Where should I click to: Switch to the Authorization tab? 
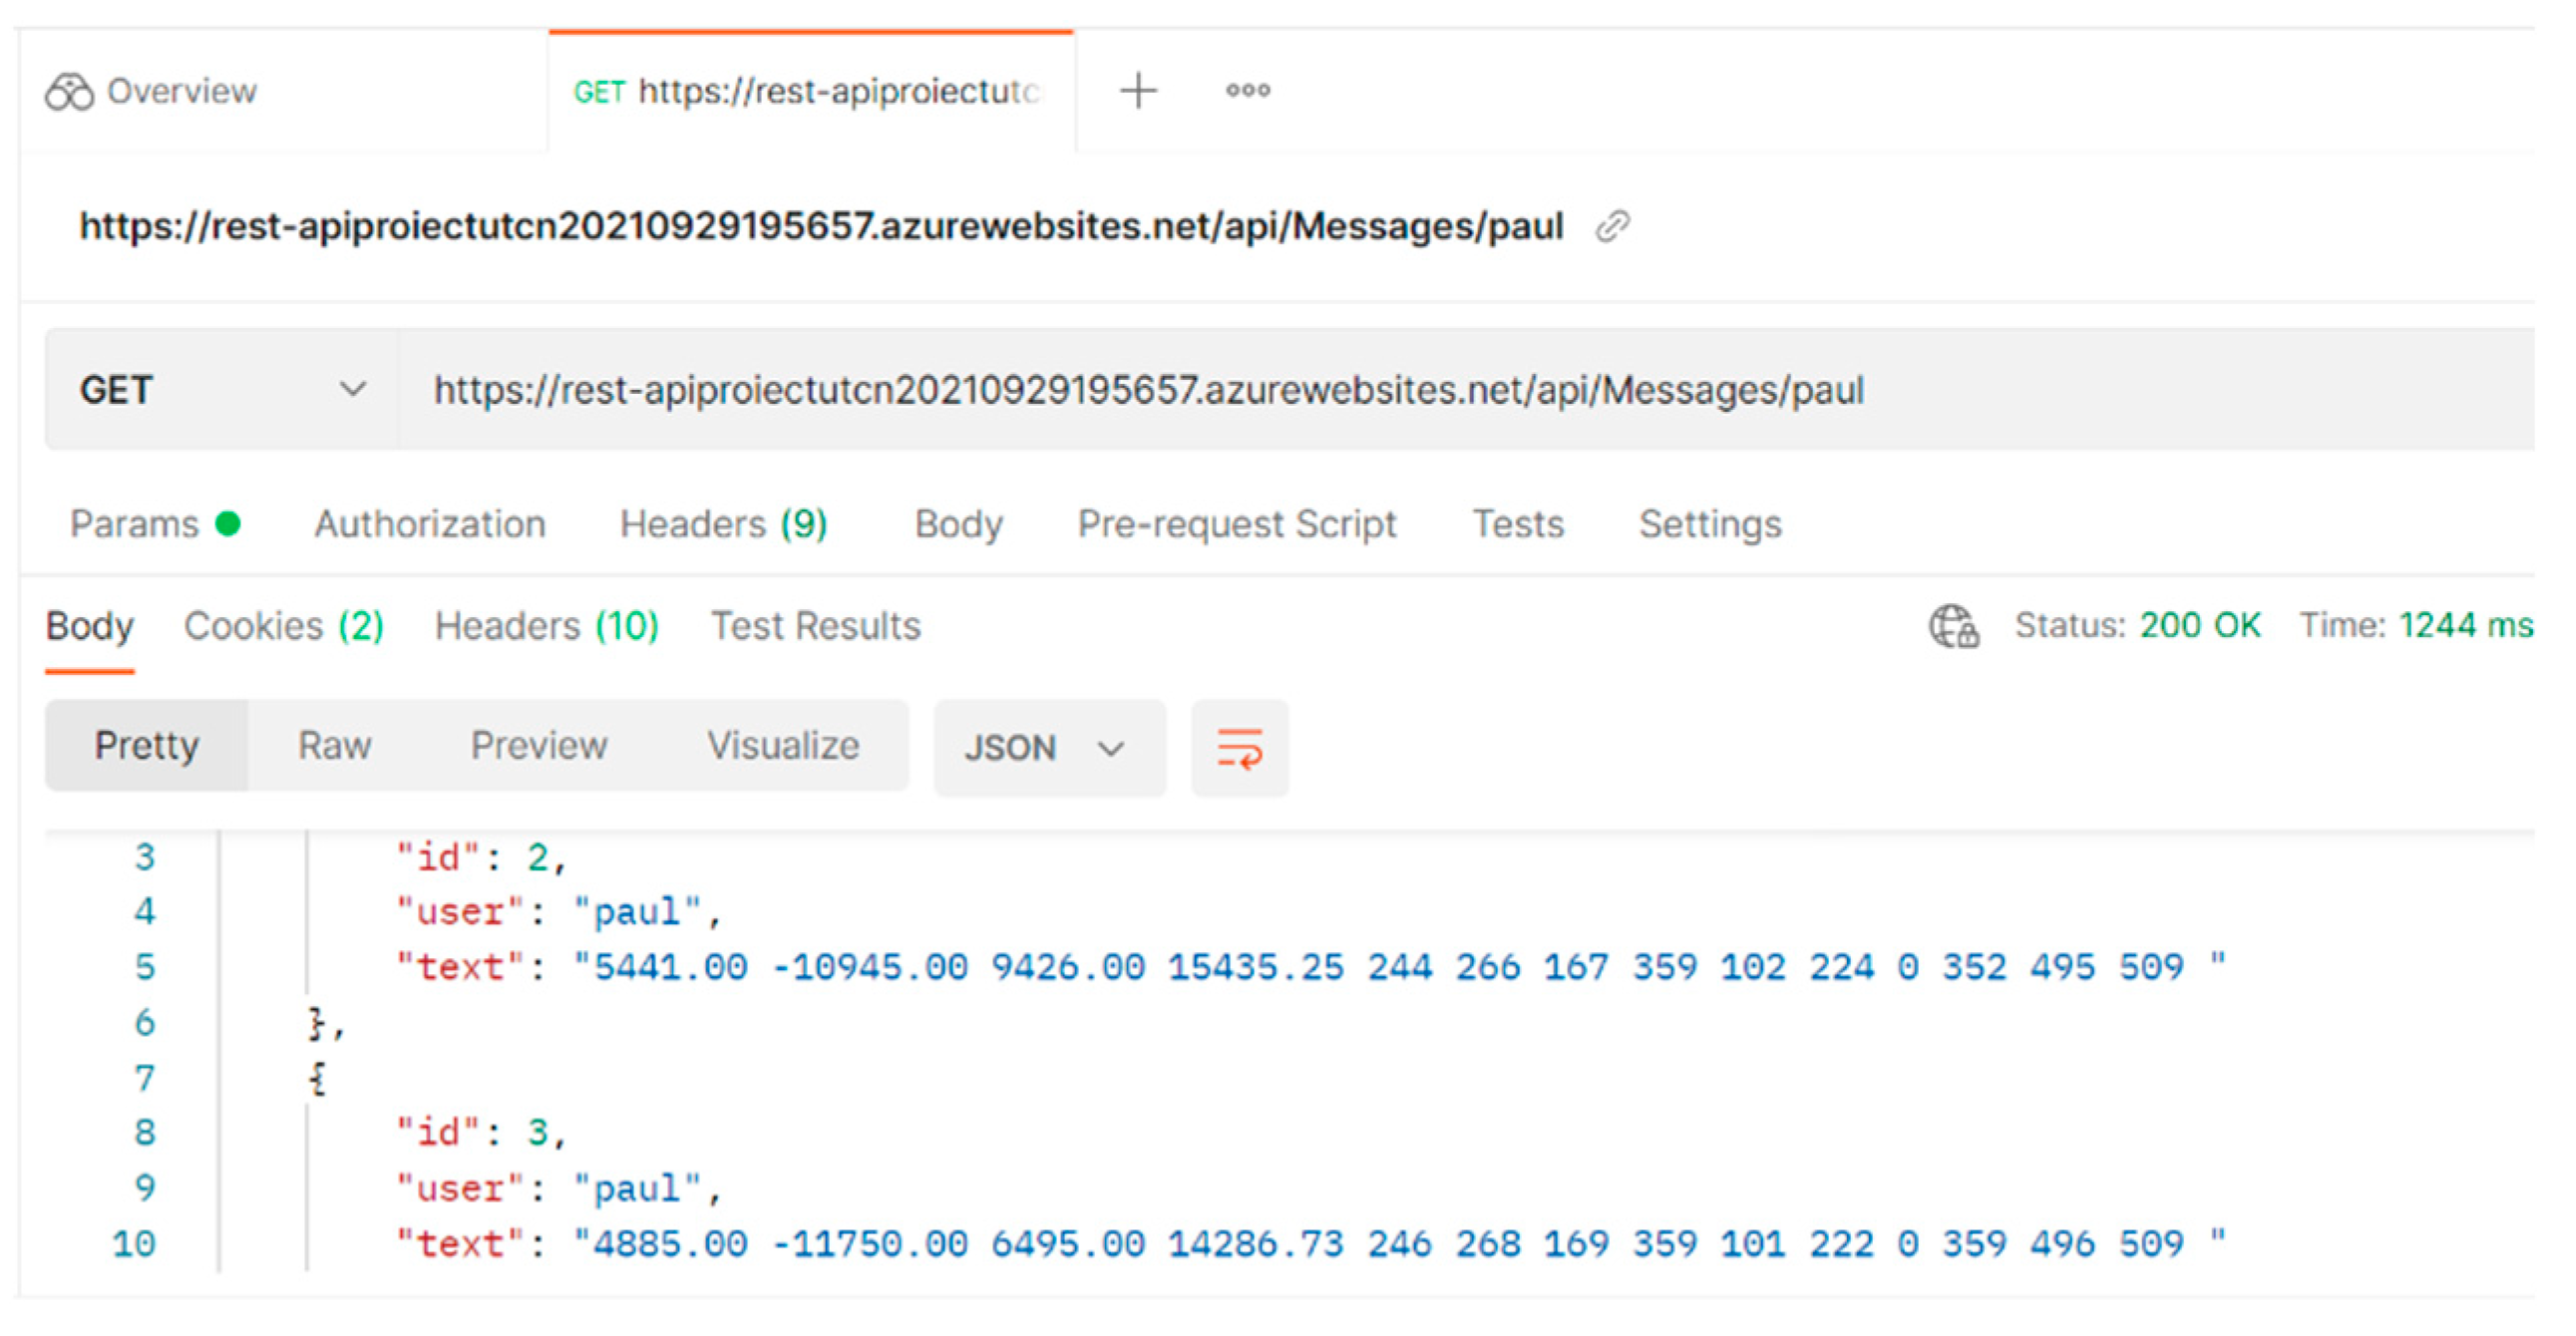point(429,524)
